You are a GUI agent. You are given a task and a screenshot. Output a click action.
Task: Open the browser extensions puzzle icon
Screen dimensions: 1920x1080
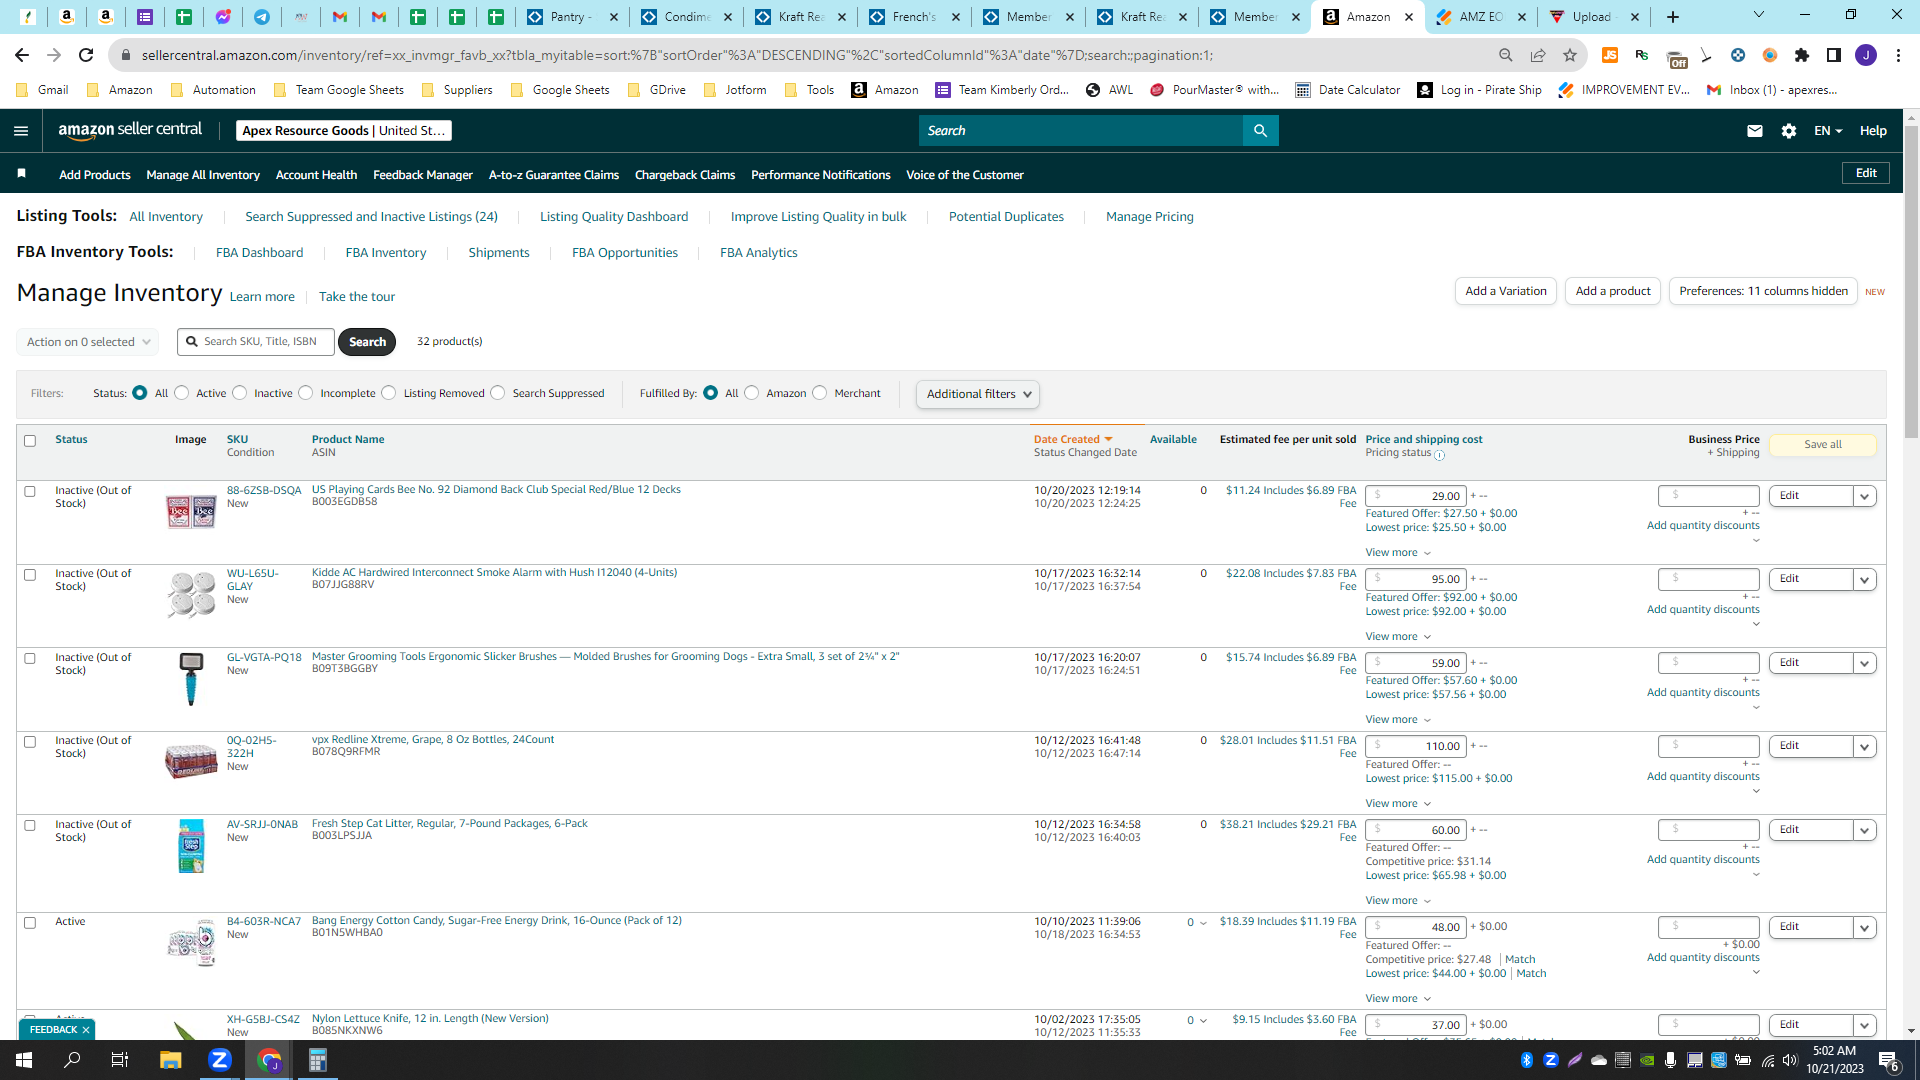coord(1802,55)
